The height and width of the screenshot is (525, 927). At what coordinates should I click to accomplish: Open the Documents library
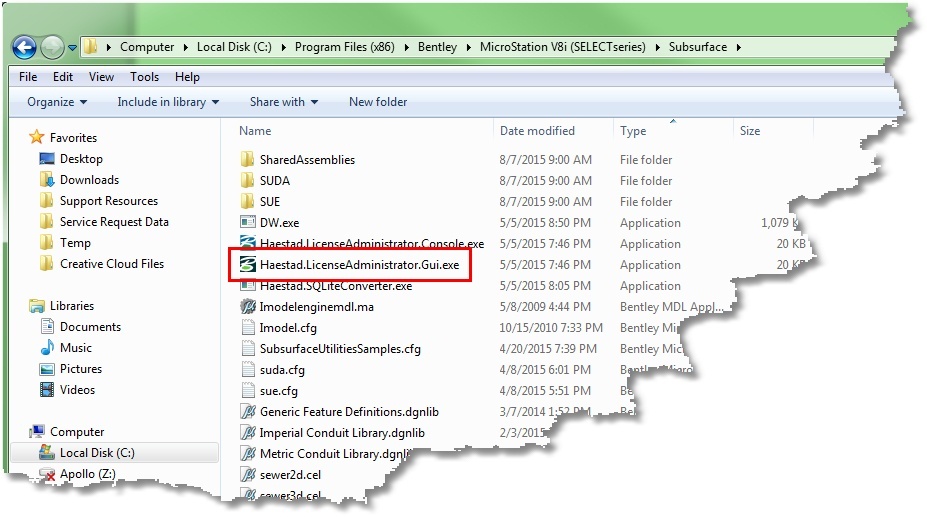pyautogui.click(x=90, y=327)
